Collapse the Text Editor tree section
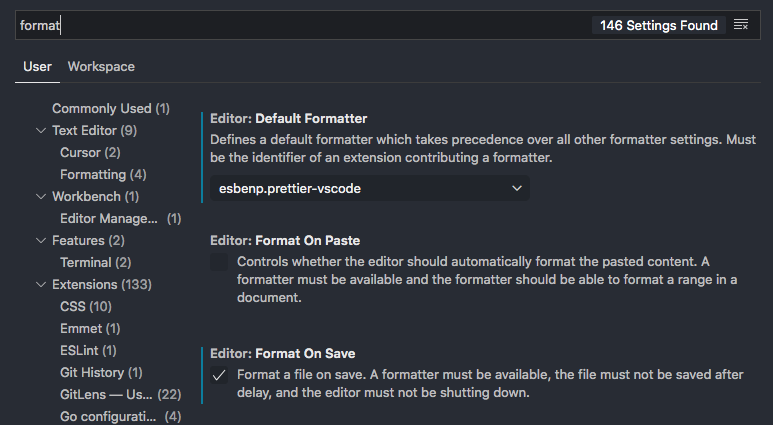The height and width of the screenshot is (425, 773). tap(41, 131)
